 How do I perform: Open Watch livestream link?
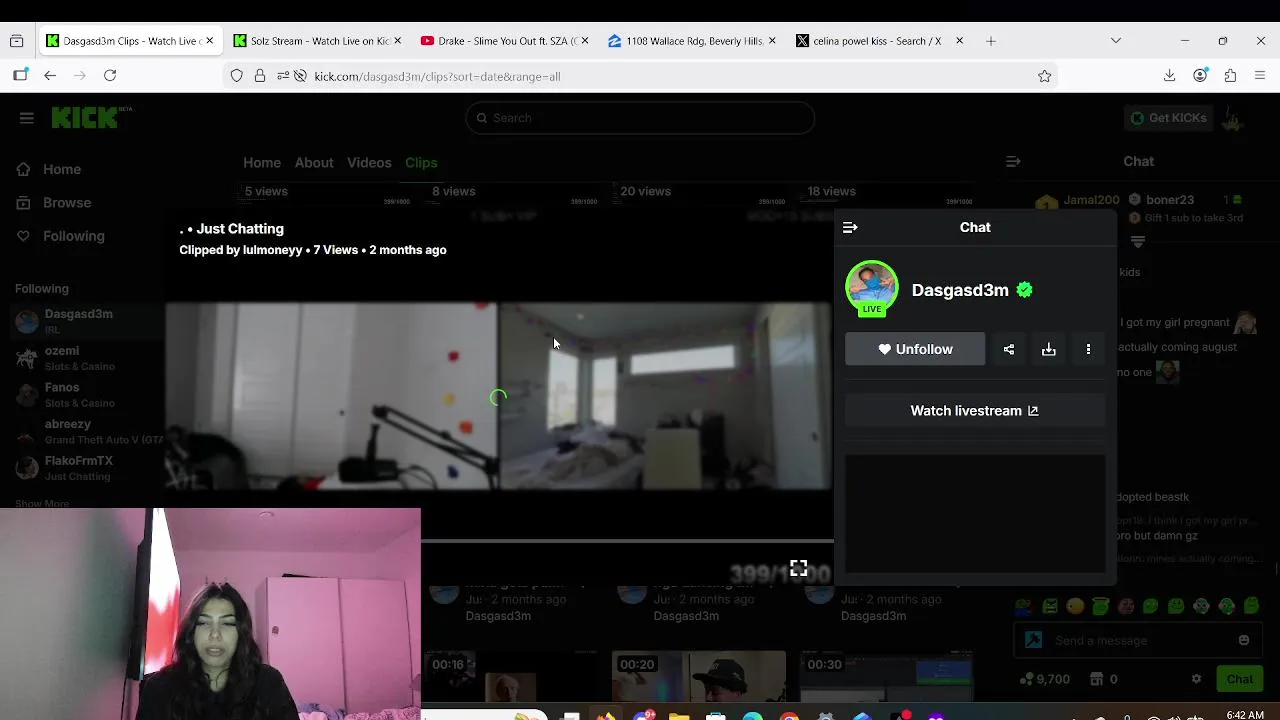click(975, 411)
